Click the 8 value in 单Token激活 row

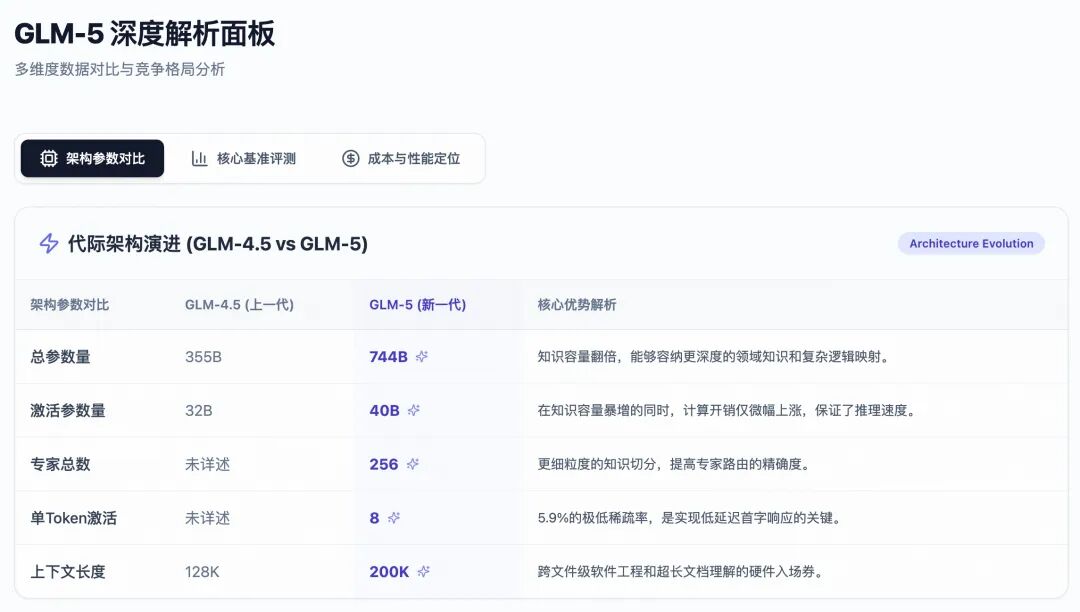click(374, 518)
